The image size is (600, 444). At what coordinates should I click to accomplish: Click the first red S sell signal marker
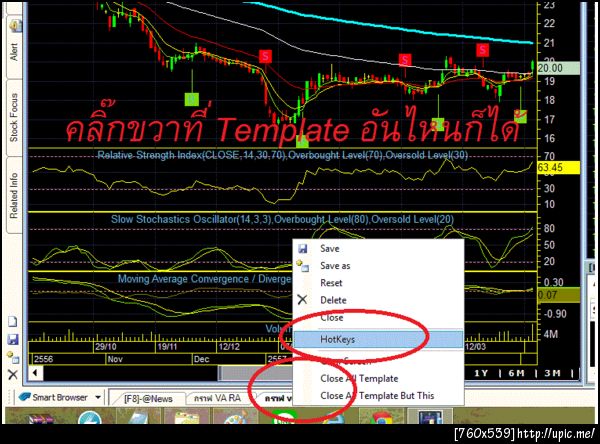coord(265,56)
